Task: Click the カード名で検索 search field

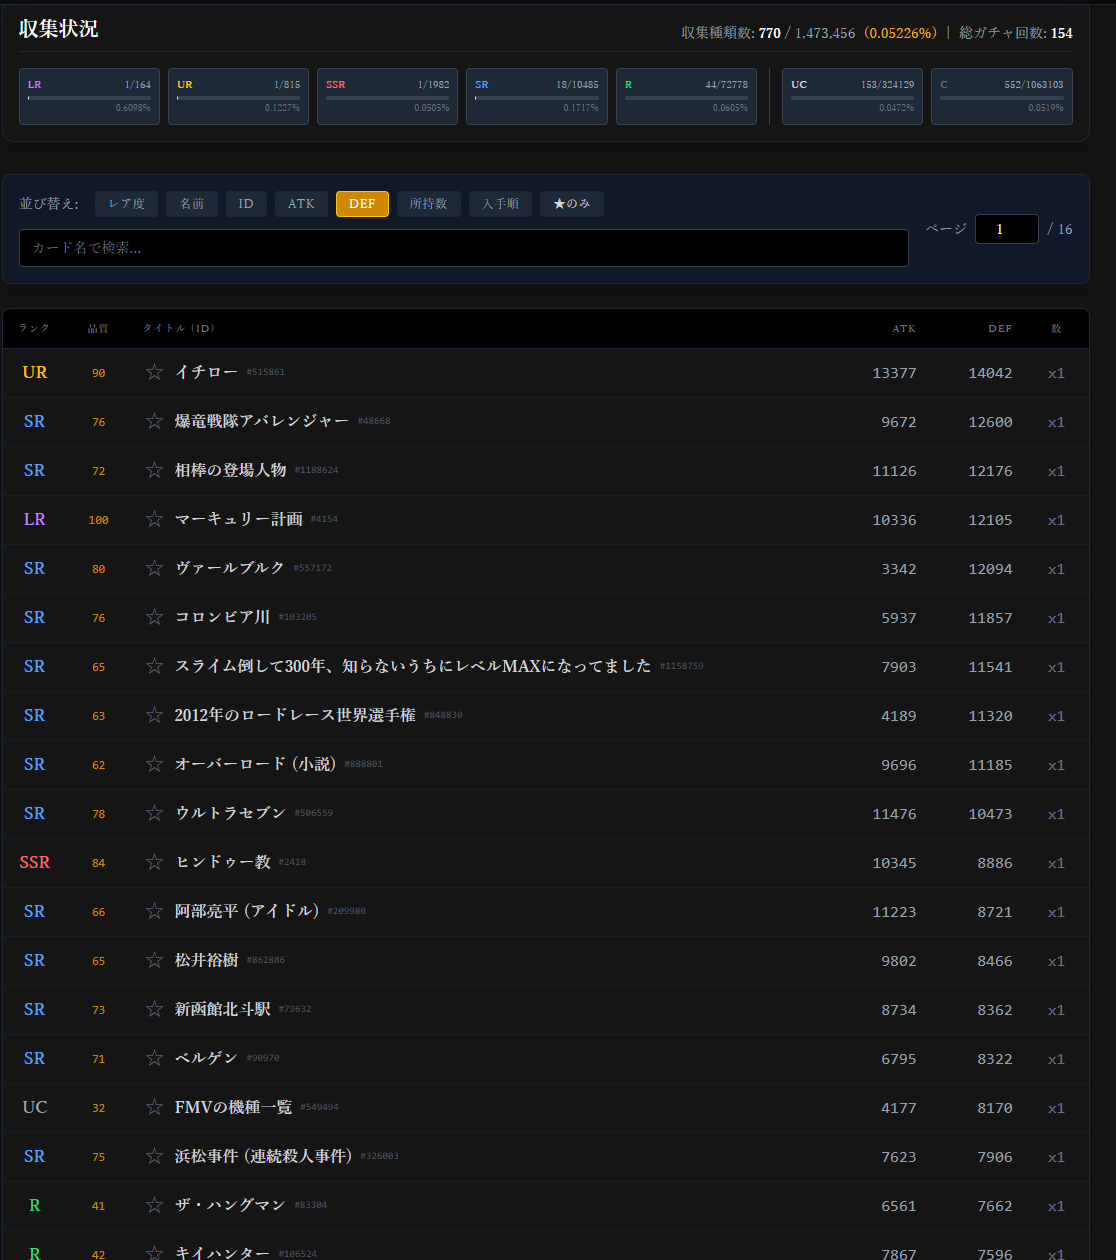Action: click(463, 248)
